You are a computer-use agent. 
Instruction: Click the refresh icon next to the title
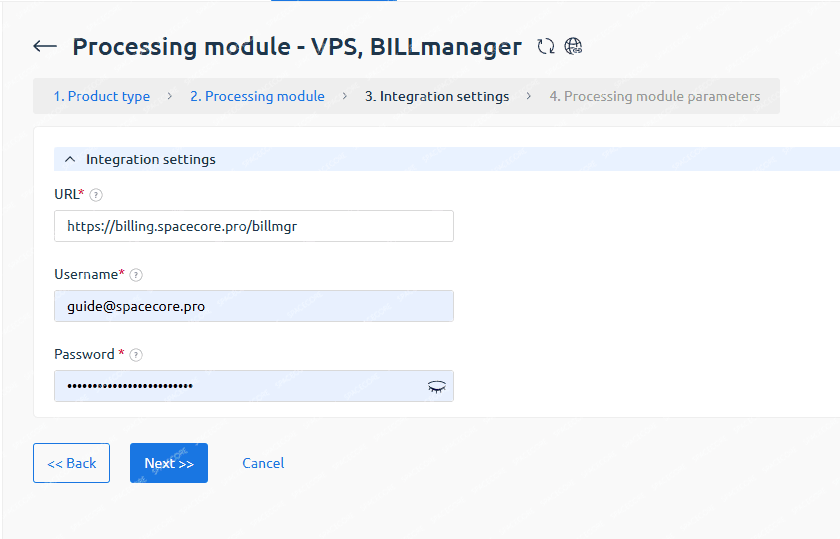coord(546,46)
